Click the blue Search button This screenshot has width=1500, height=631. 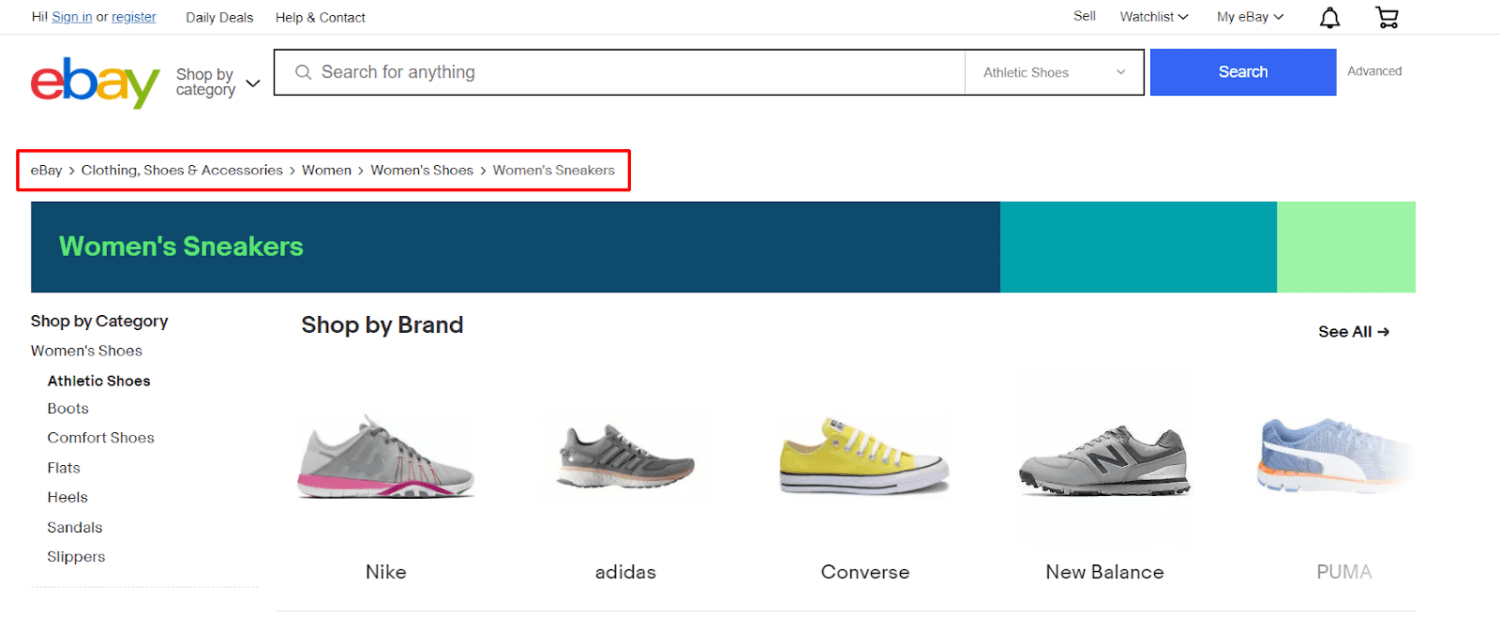tap(1242, 72)
